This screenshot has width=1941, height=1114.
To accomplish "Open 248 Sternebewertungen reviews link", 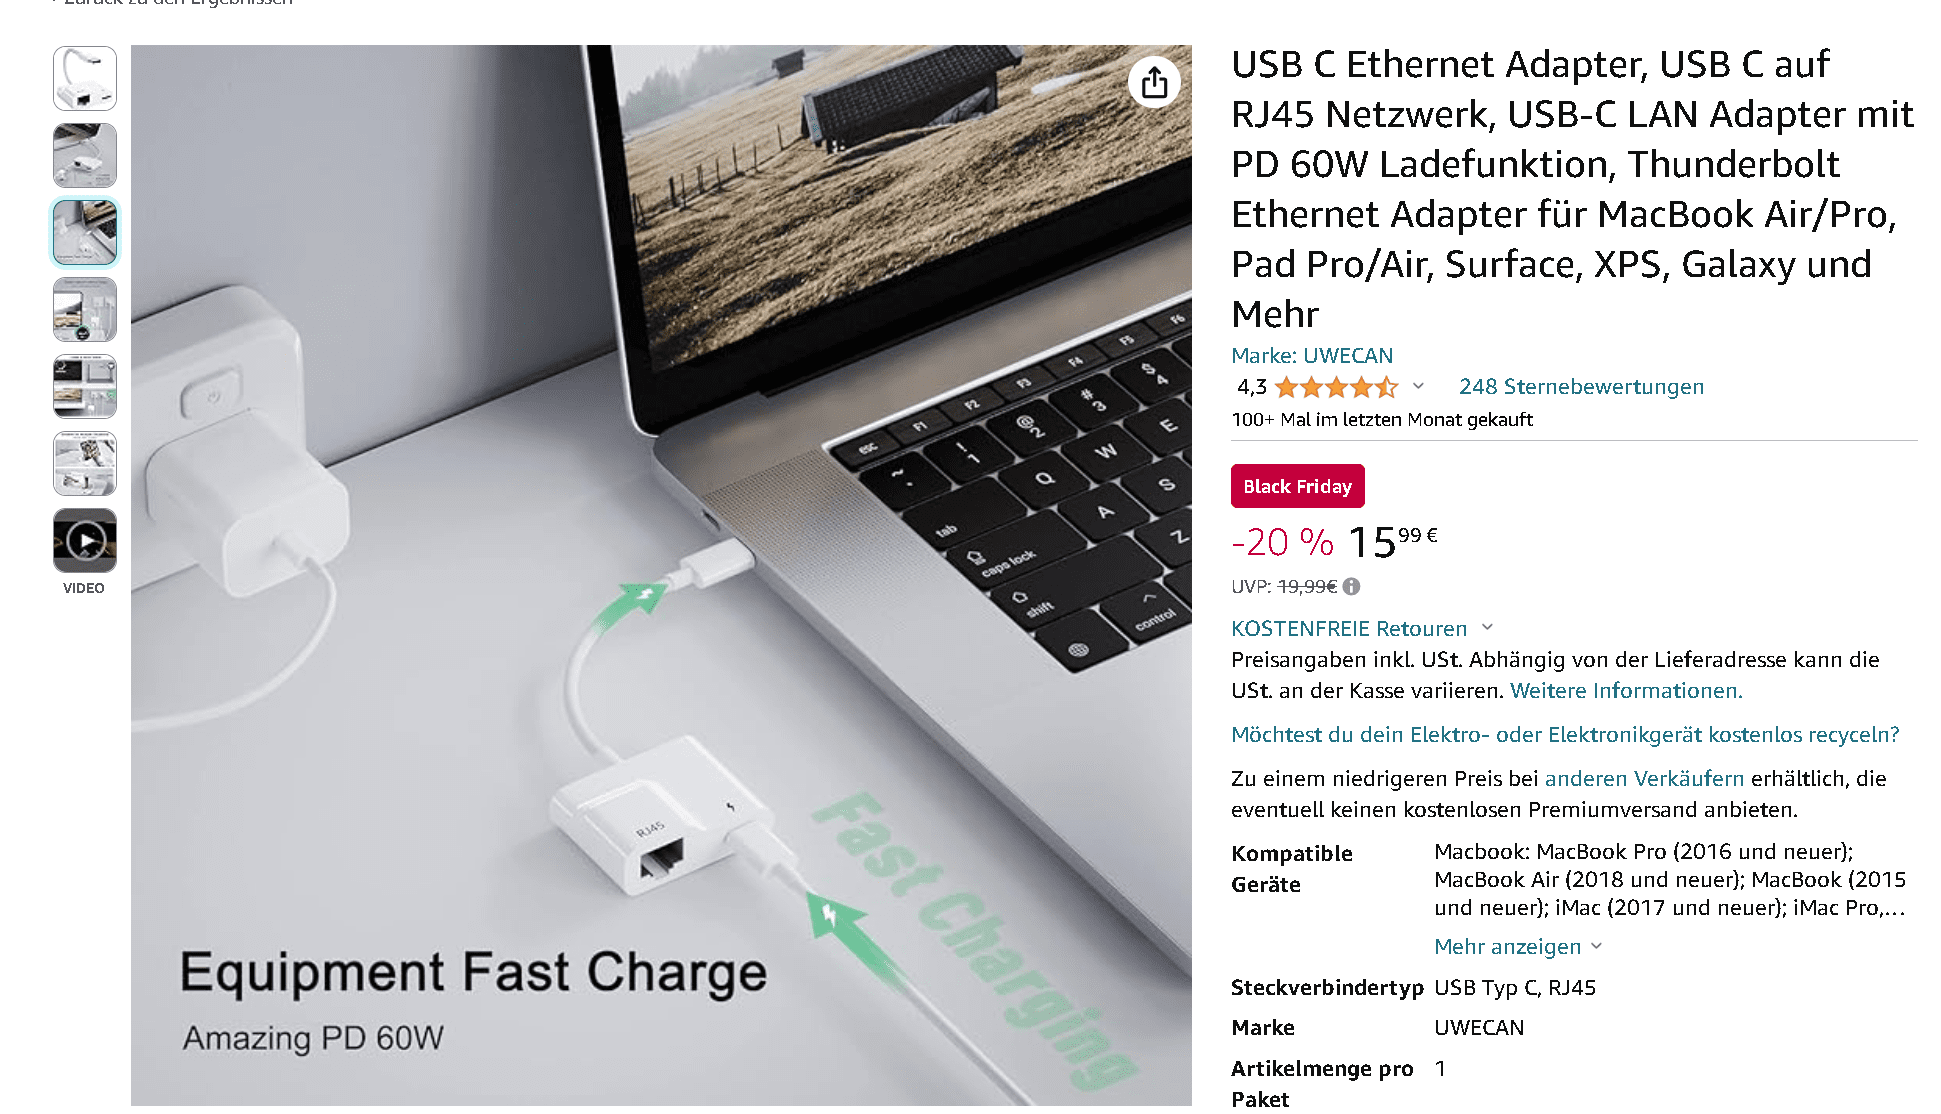I will coord(1581,386).
